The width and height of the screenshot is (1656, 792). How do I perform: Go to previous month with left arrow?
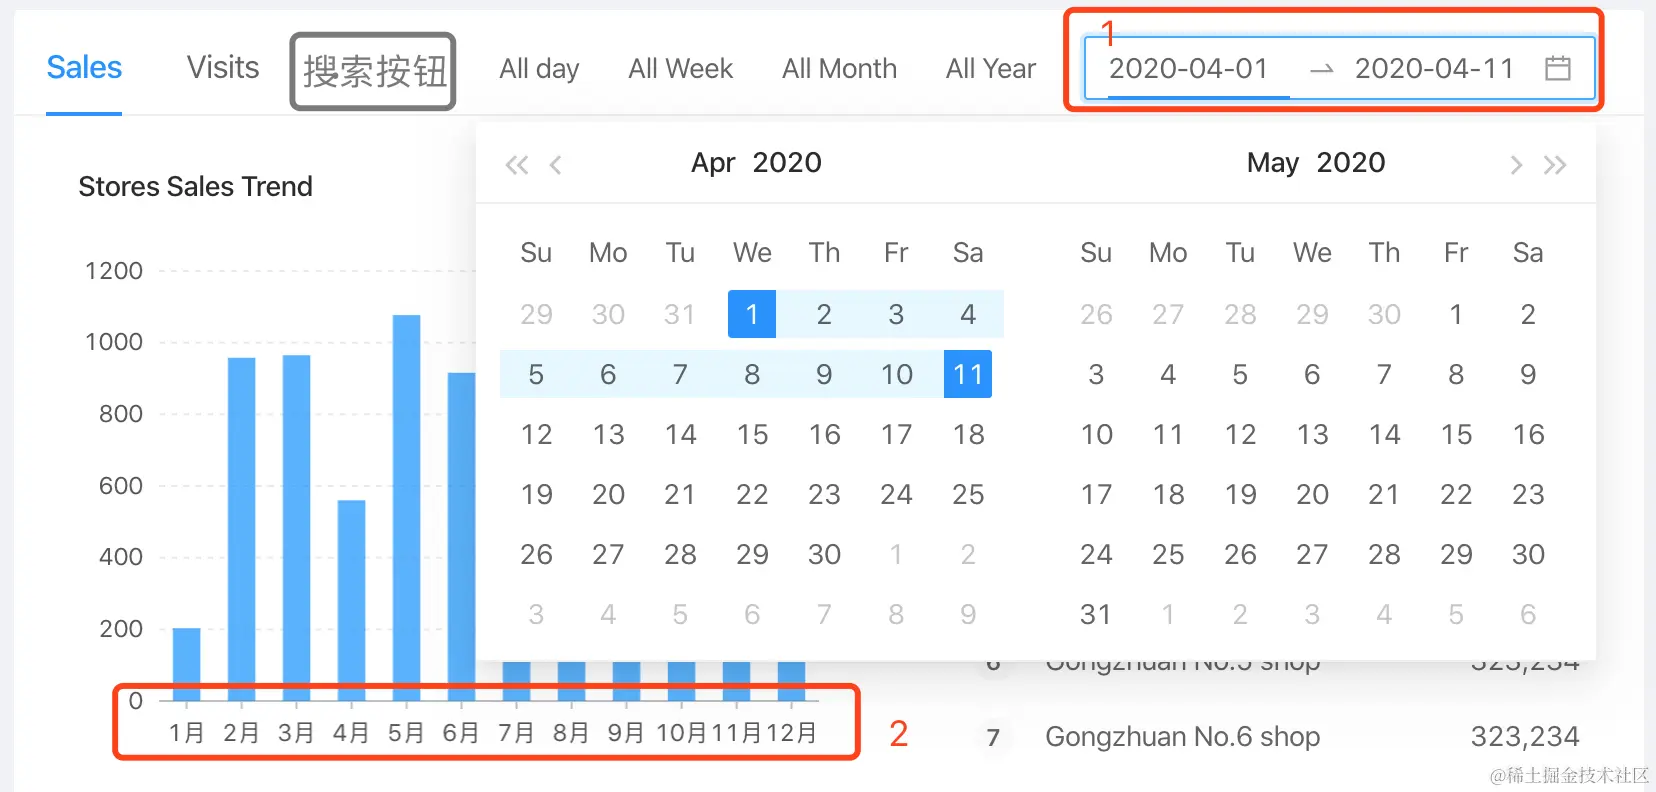pyautogui.click(x=556, y=165)
